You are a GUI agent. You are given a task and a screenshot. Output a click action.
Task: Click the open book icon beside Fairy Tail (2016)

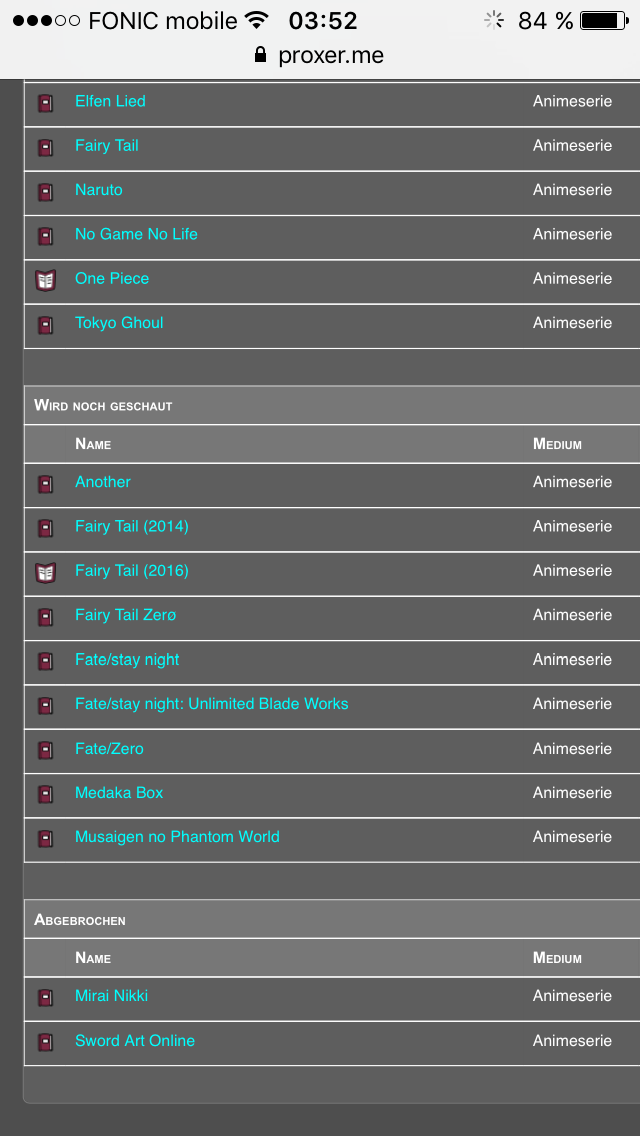point(45,573)
